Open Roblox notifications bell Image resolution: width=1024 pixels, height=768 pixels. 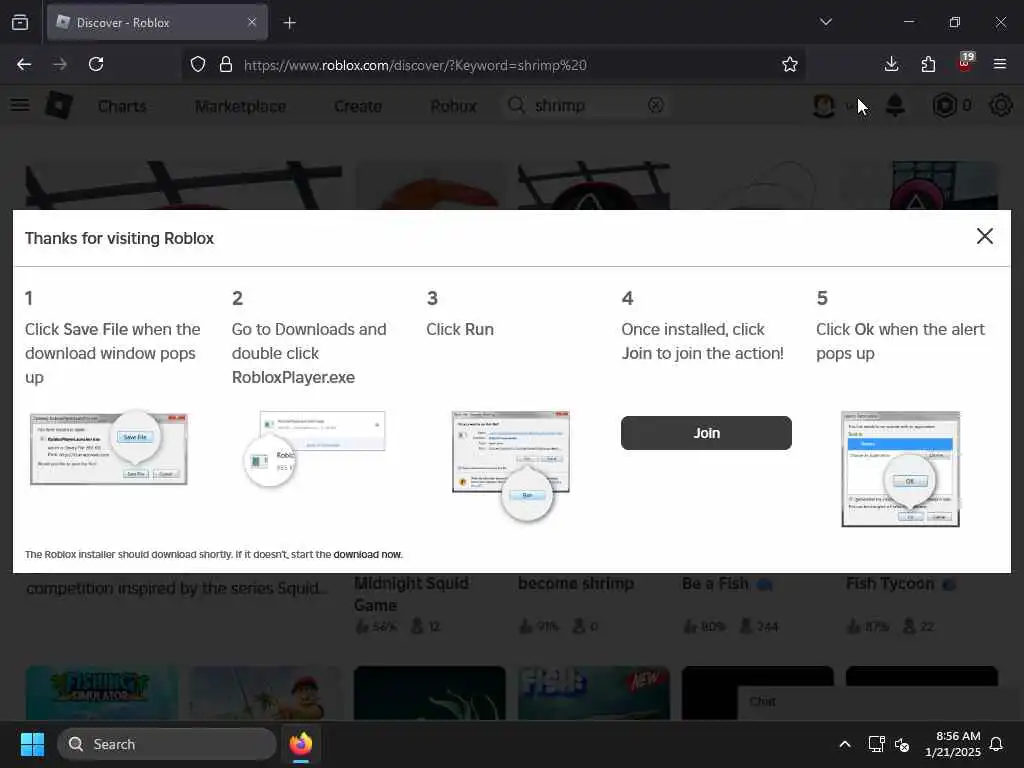895,105
